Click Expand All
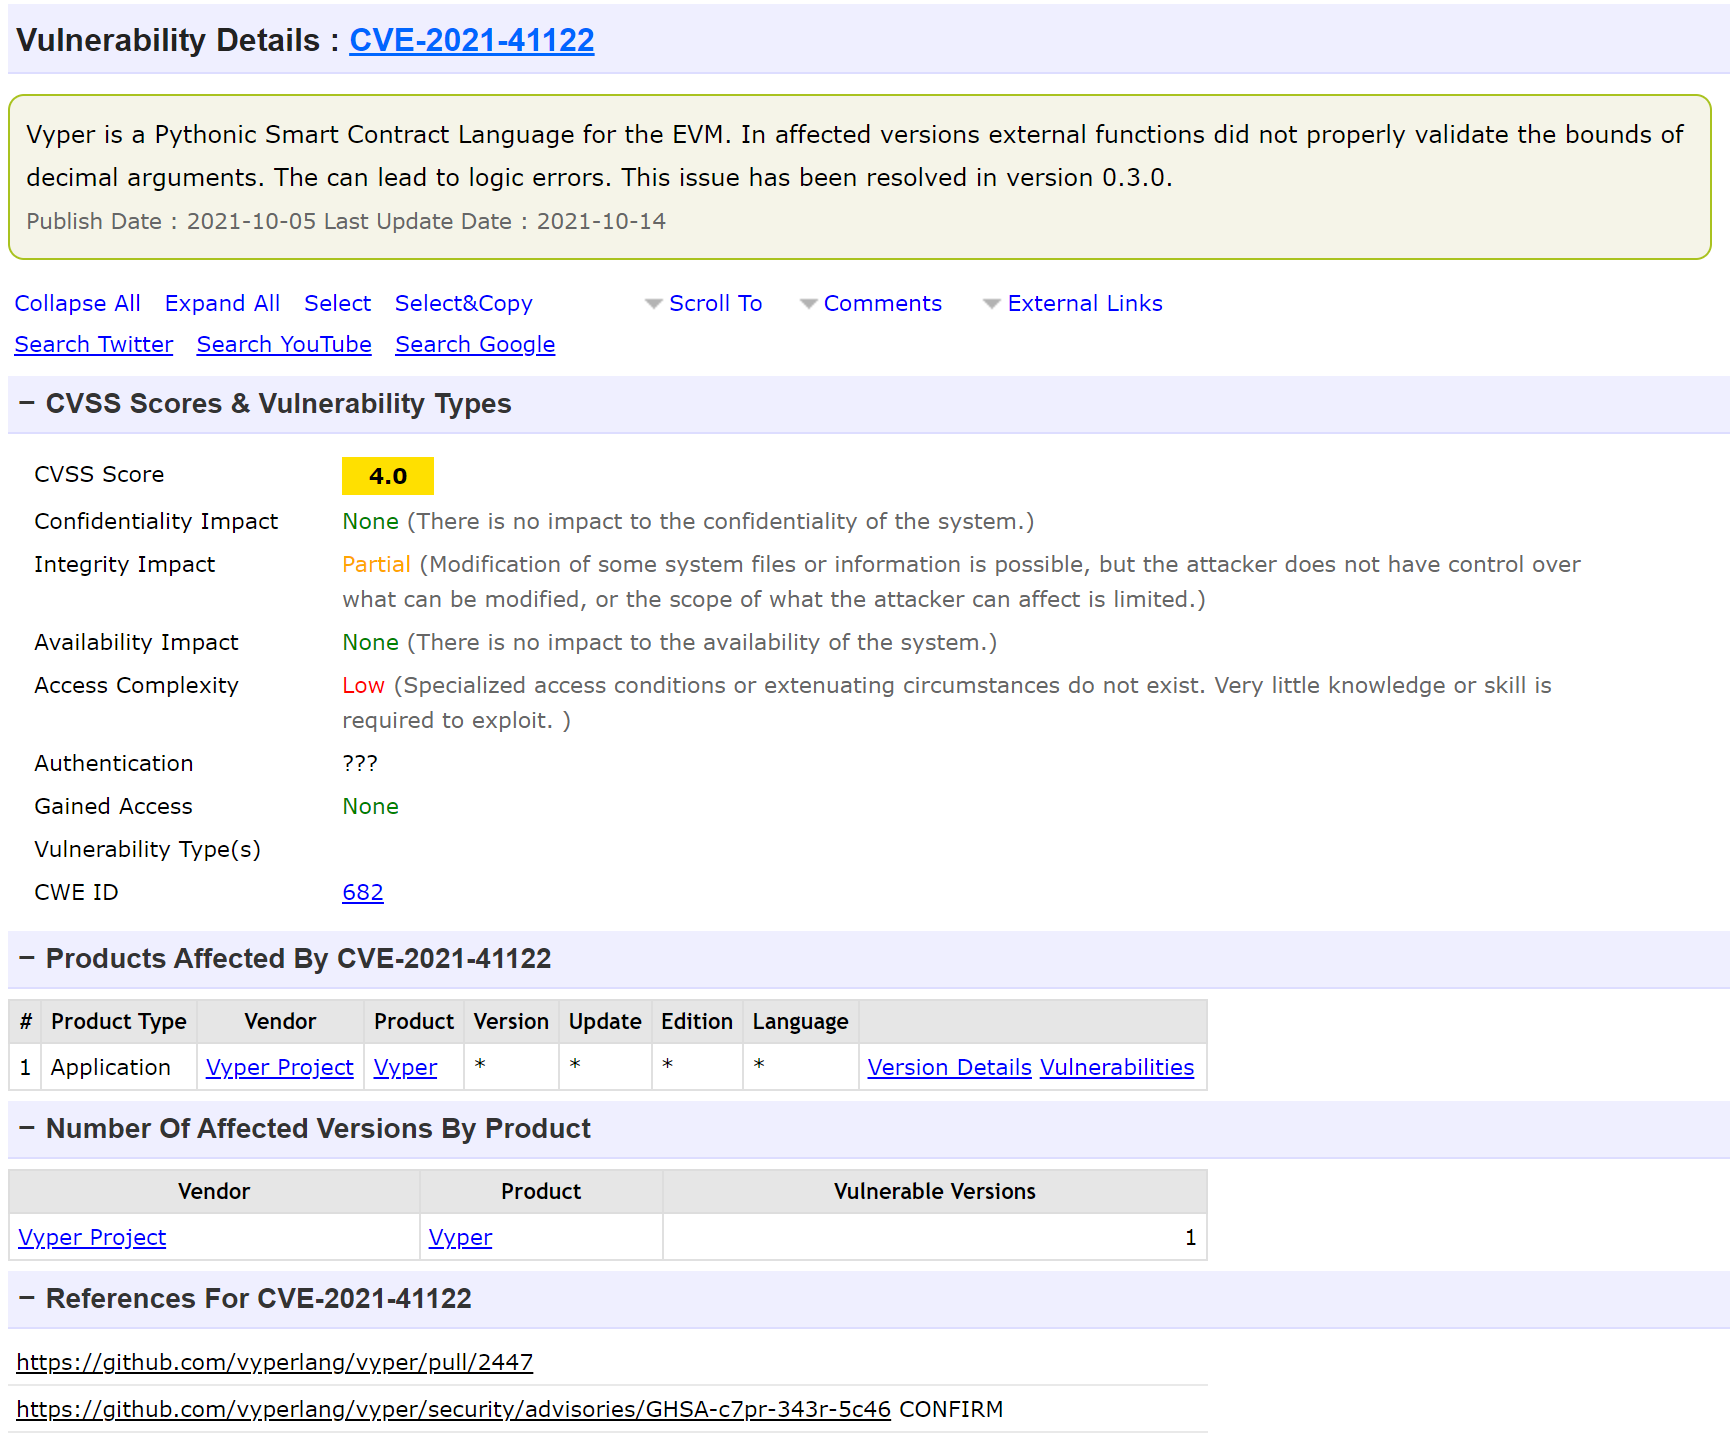This screenshot has width=1730, height=1444. [x=222, y=303]
